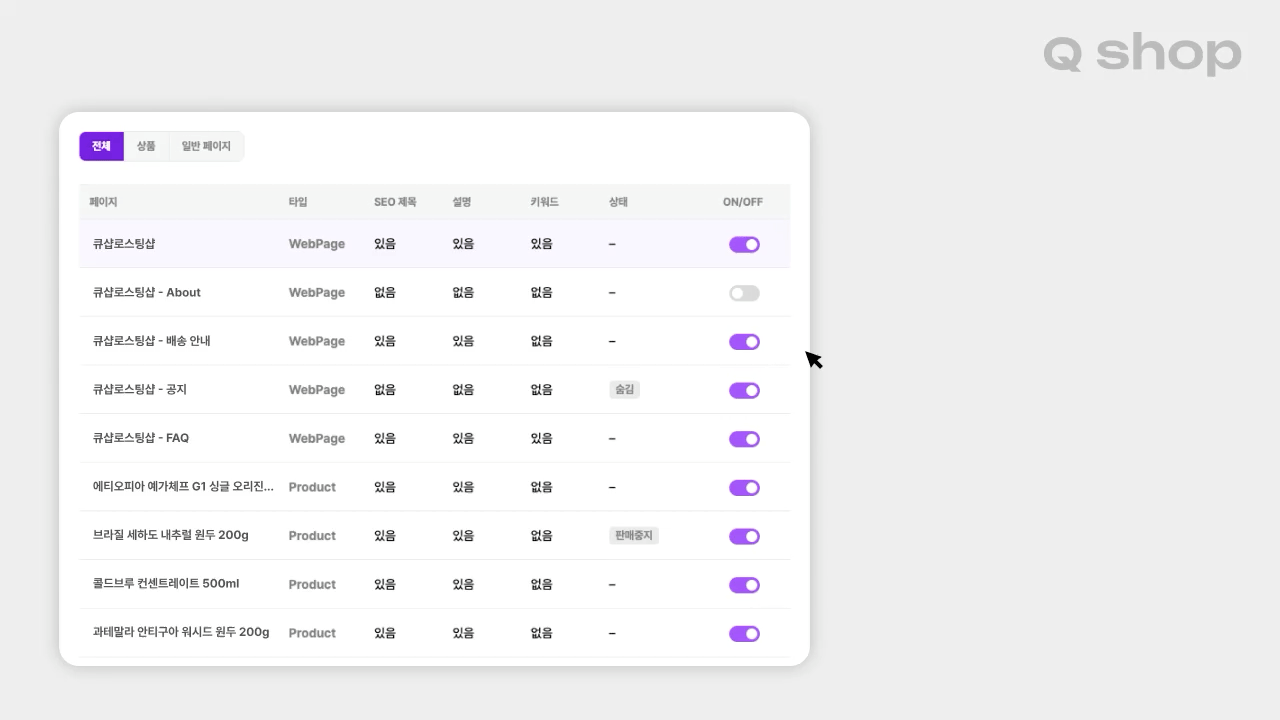Toggle the 브라질 세하도 원두 switch
The image size is (1280, 720).
(x=744, y=536)
